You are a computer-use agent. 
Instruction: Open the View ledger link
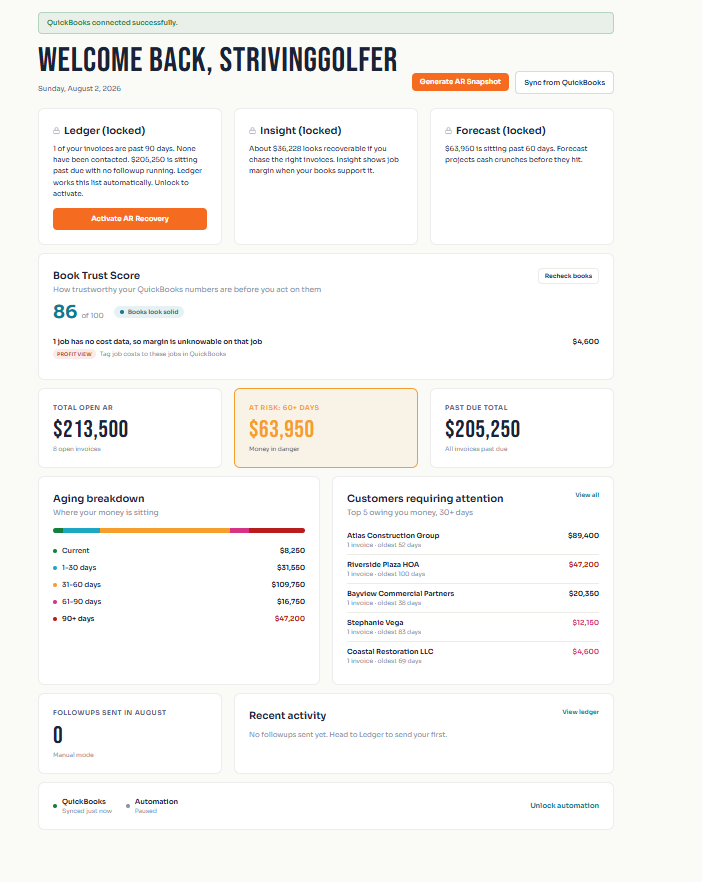pos(580,712)
